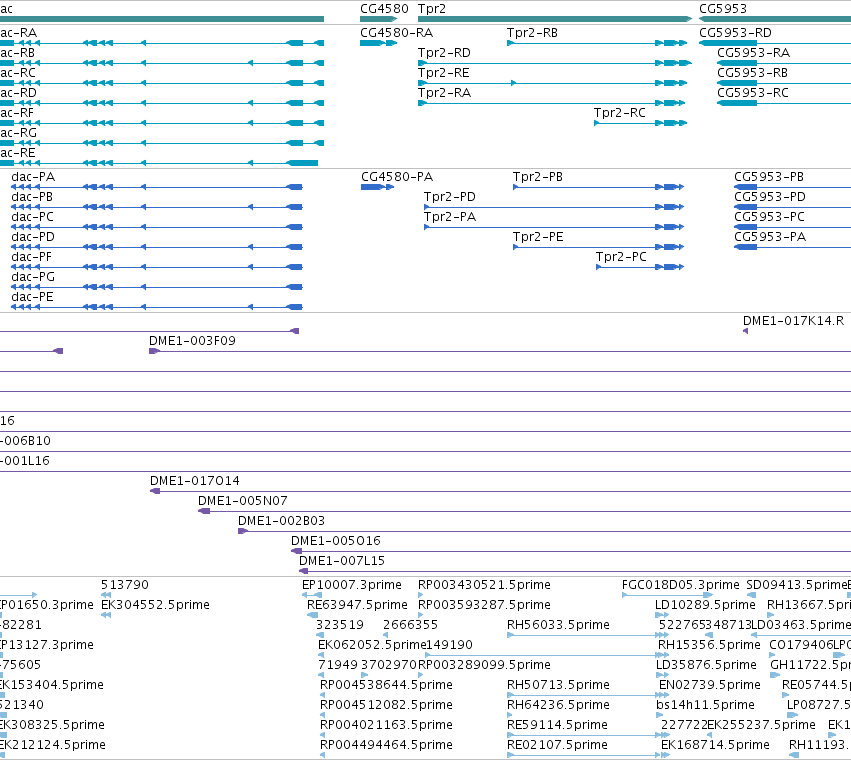Click the CG5953-RB transcript label

coord(752,73)
